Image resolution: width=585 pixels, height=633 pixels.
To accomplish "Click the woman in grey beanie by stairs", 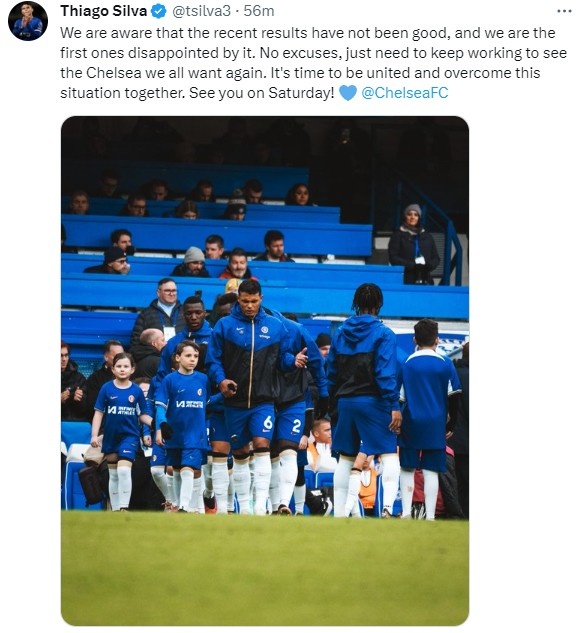I will tap(414, 243).
